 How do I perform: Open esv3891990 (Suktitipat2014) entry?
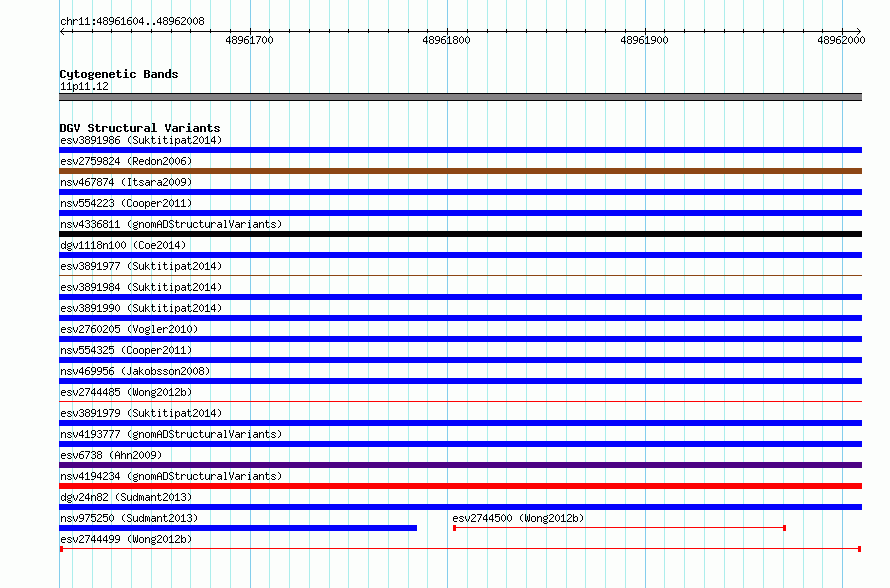click(141, 308)
